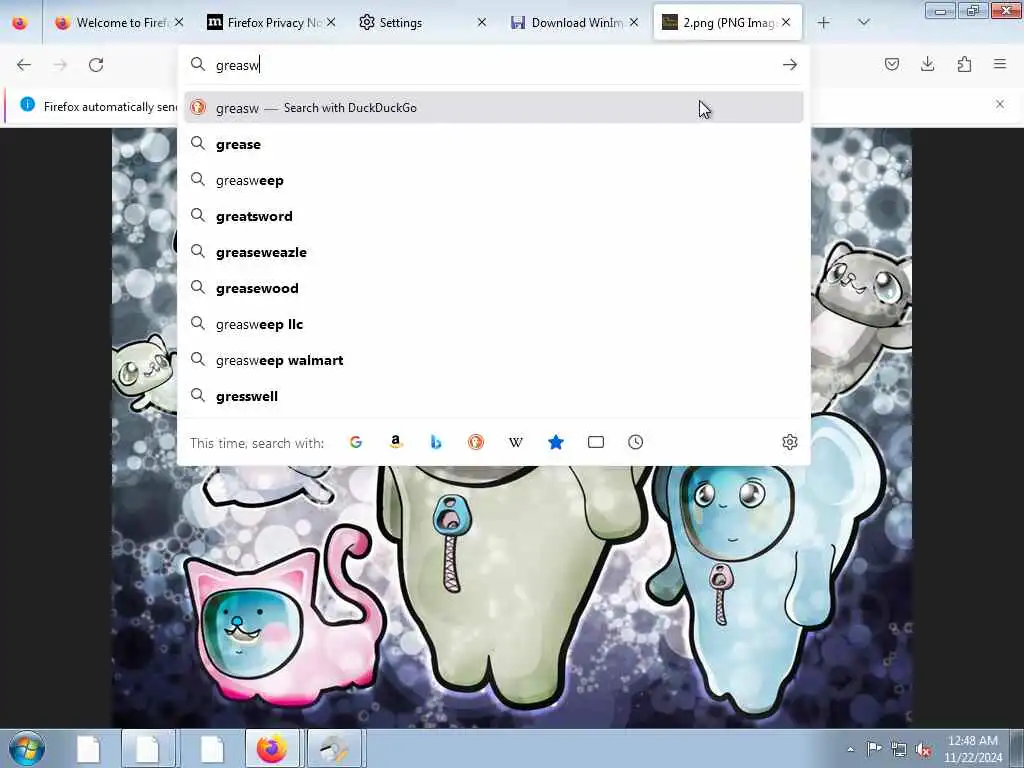1024x768 pixels.
Task: Search in open Tabs icon
Action: [x=596, y=442]
